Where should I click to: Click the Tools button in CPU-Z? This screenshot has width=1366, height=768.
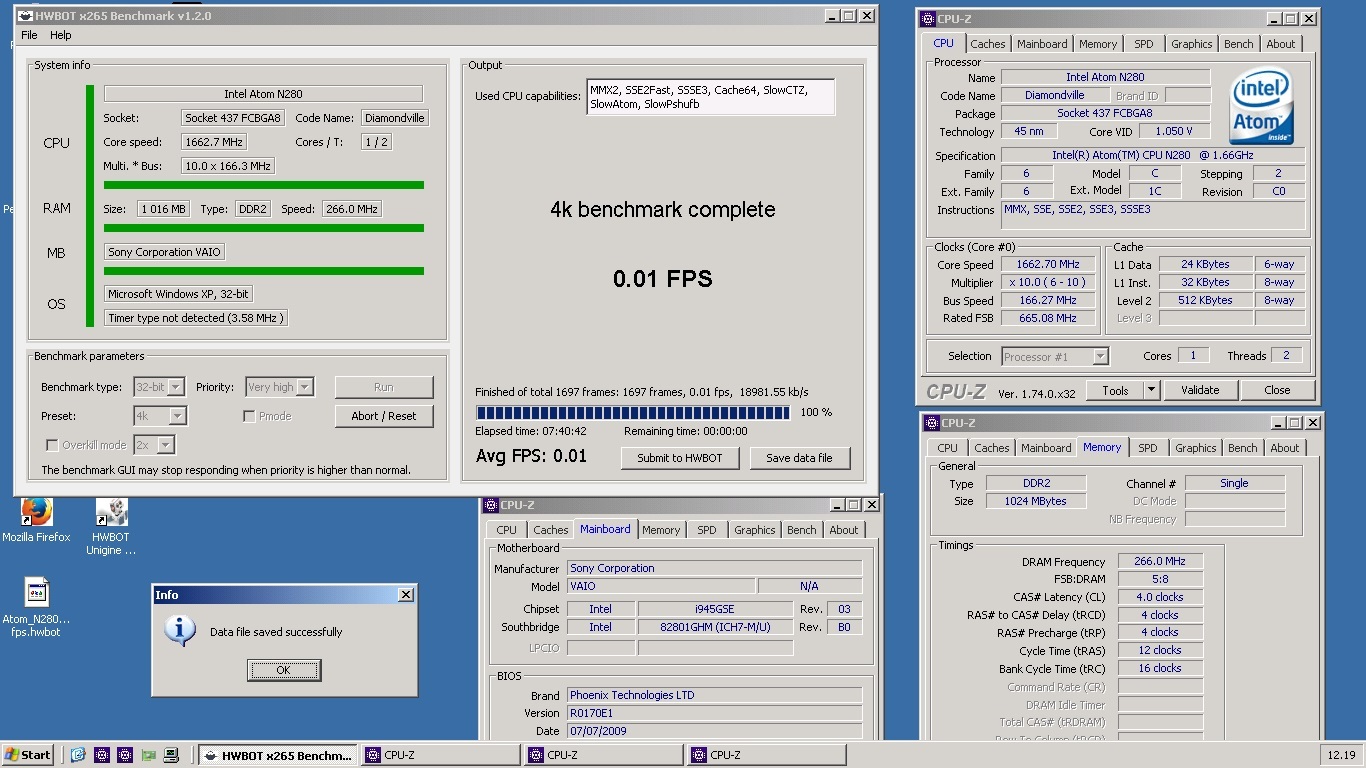(1115, 390)
